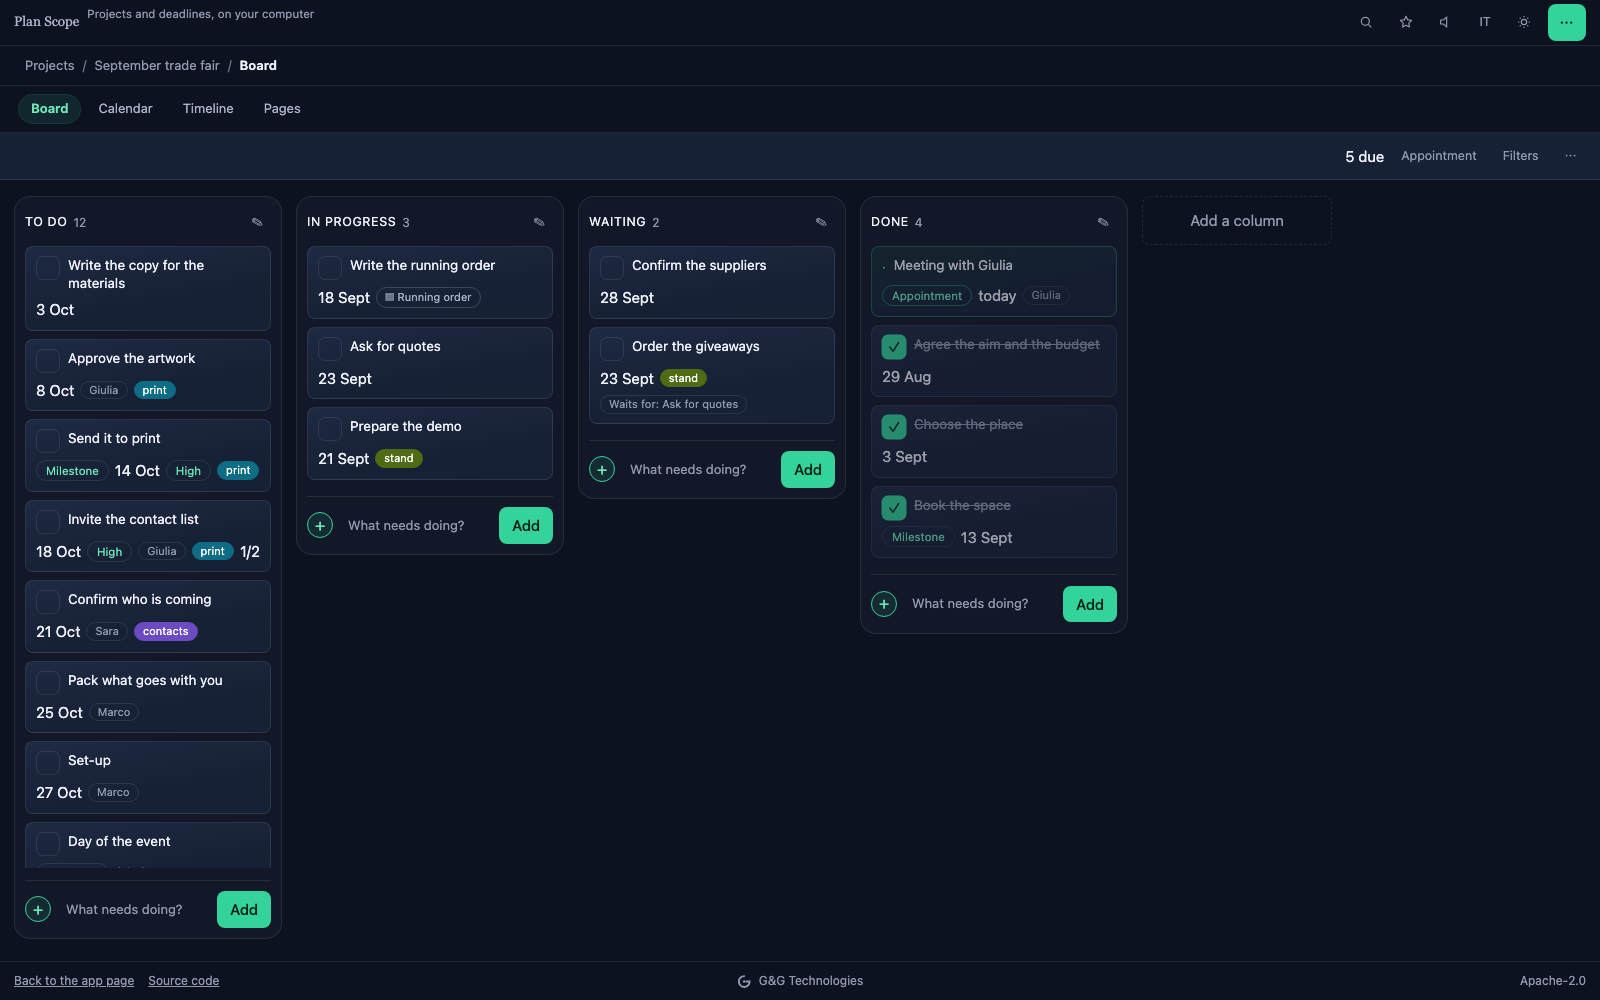This screenshot has width=1600, height=1000.
Task: Toggle the sound speaker icon
Action: (1444, 22)
